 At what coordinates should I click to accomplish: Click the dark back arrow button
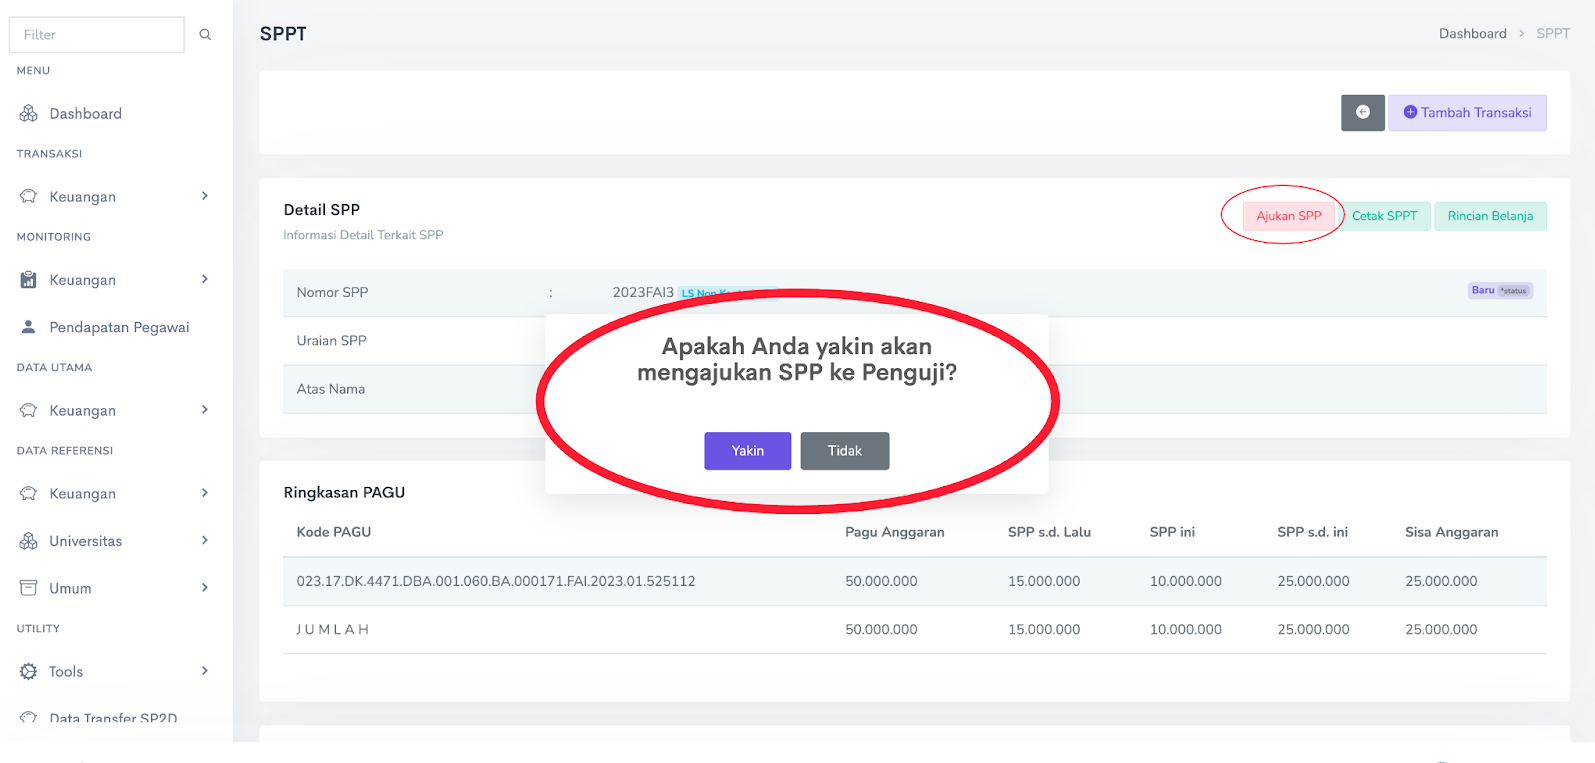click(1362, 113)
